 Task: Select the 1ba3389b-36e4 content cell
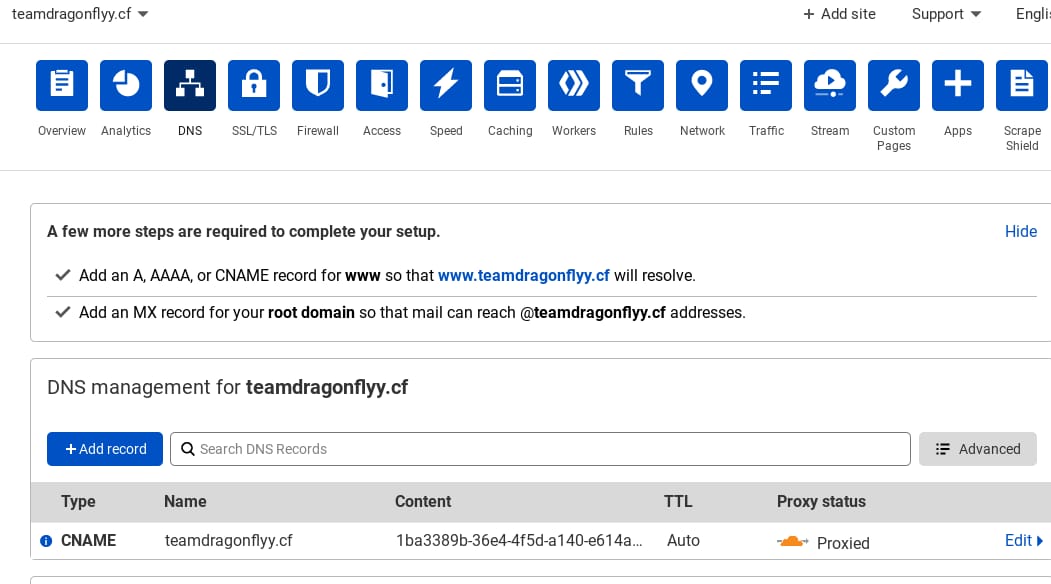tap(519, 540)
